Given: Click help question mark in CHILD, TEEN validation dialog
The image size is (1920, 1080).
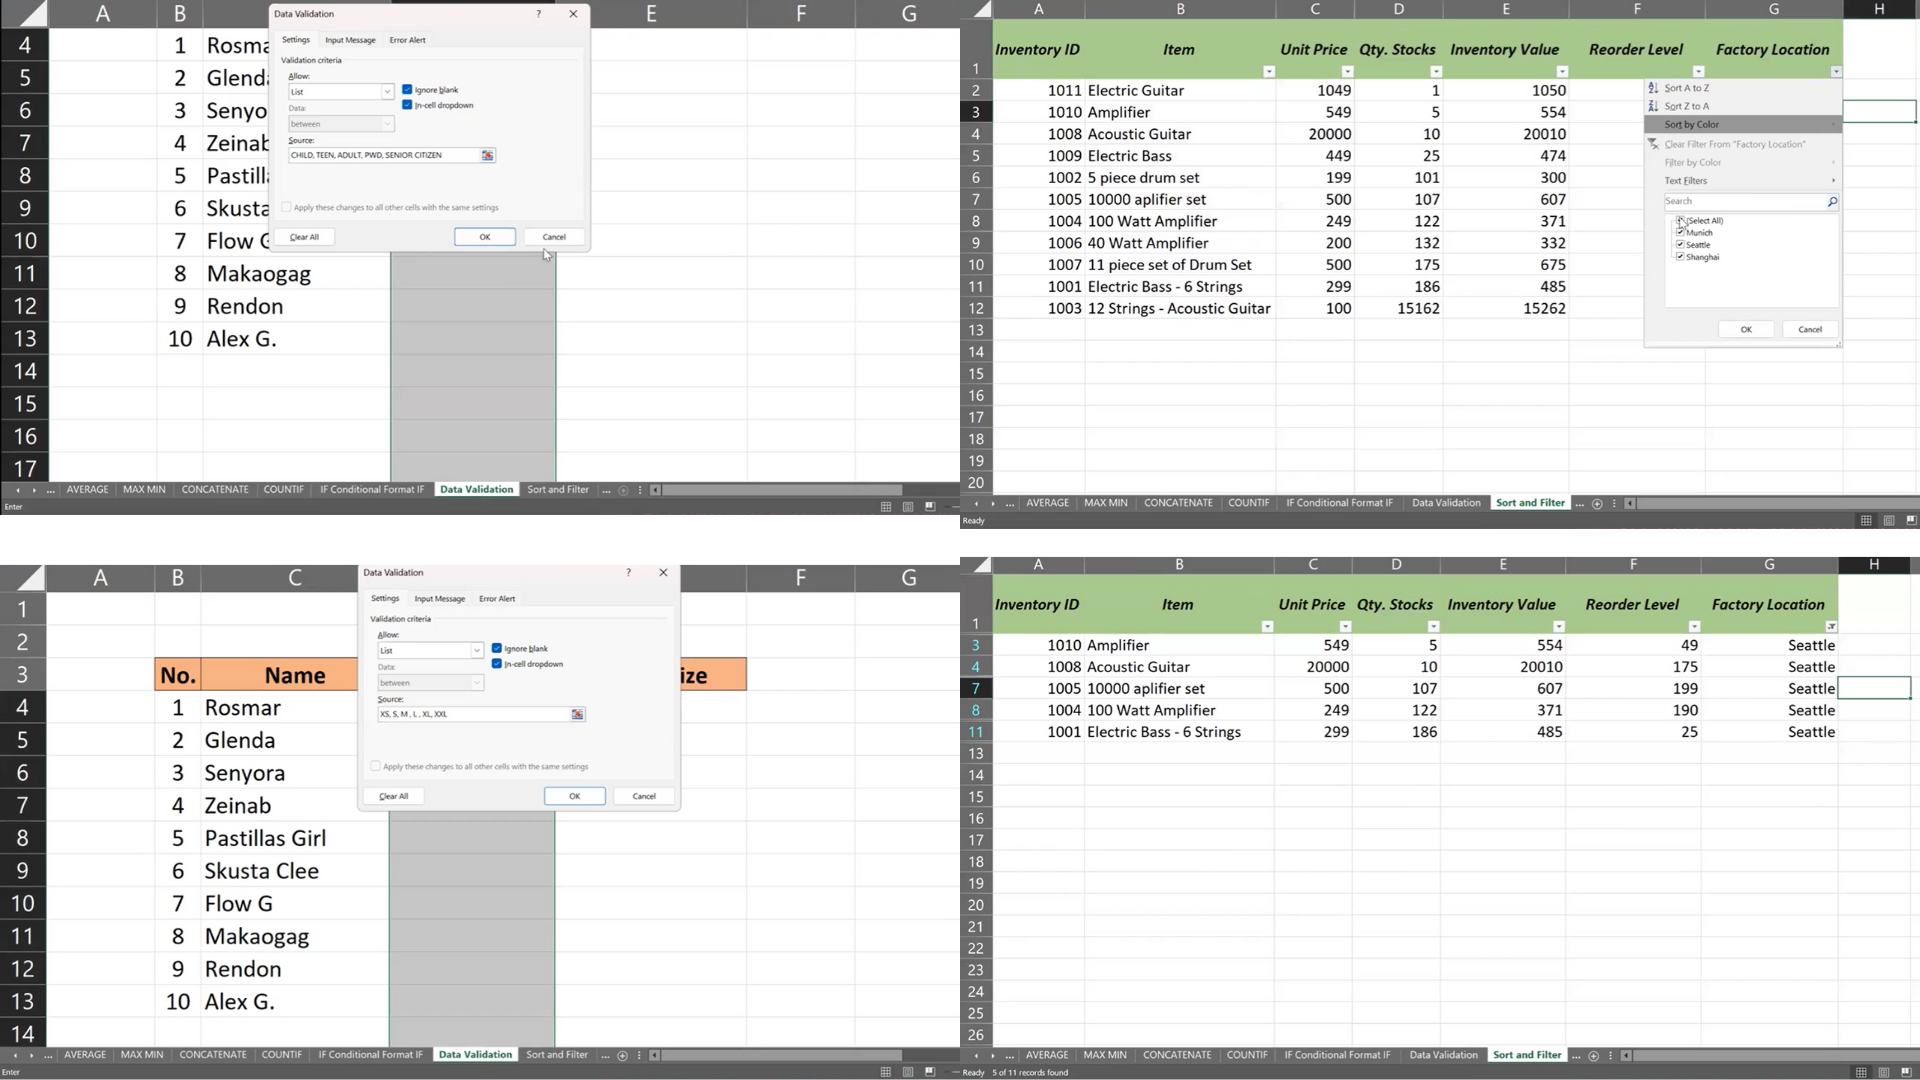Looking at the screenshot, I should coord(539,14).
